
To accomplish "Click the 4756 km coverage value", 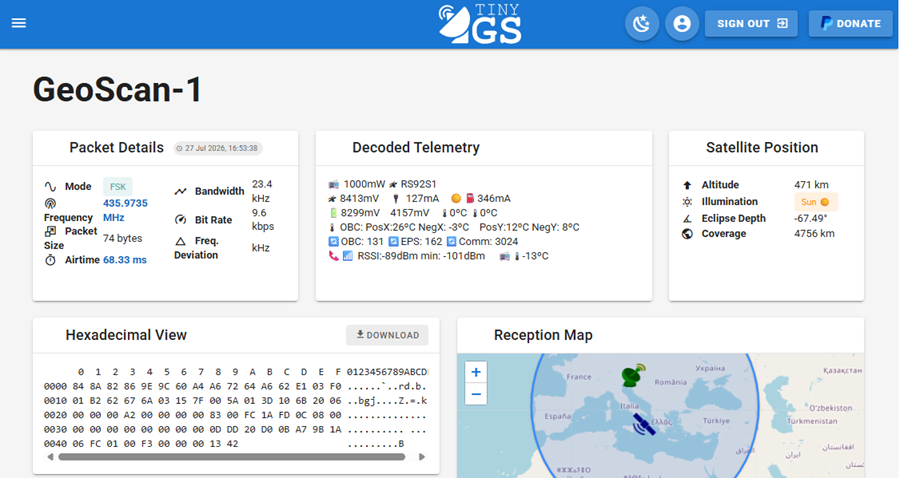I will pos(814,234).
